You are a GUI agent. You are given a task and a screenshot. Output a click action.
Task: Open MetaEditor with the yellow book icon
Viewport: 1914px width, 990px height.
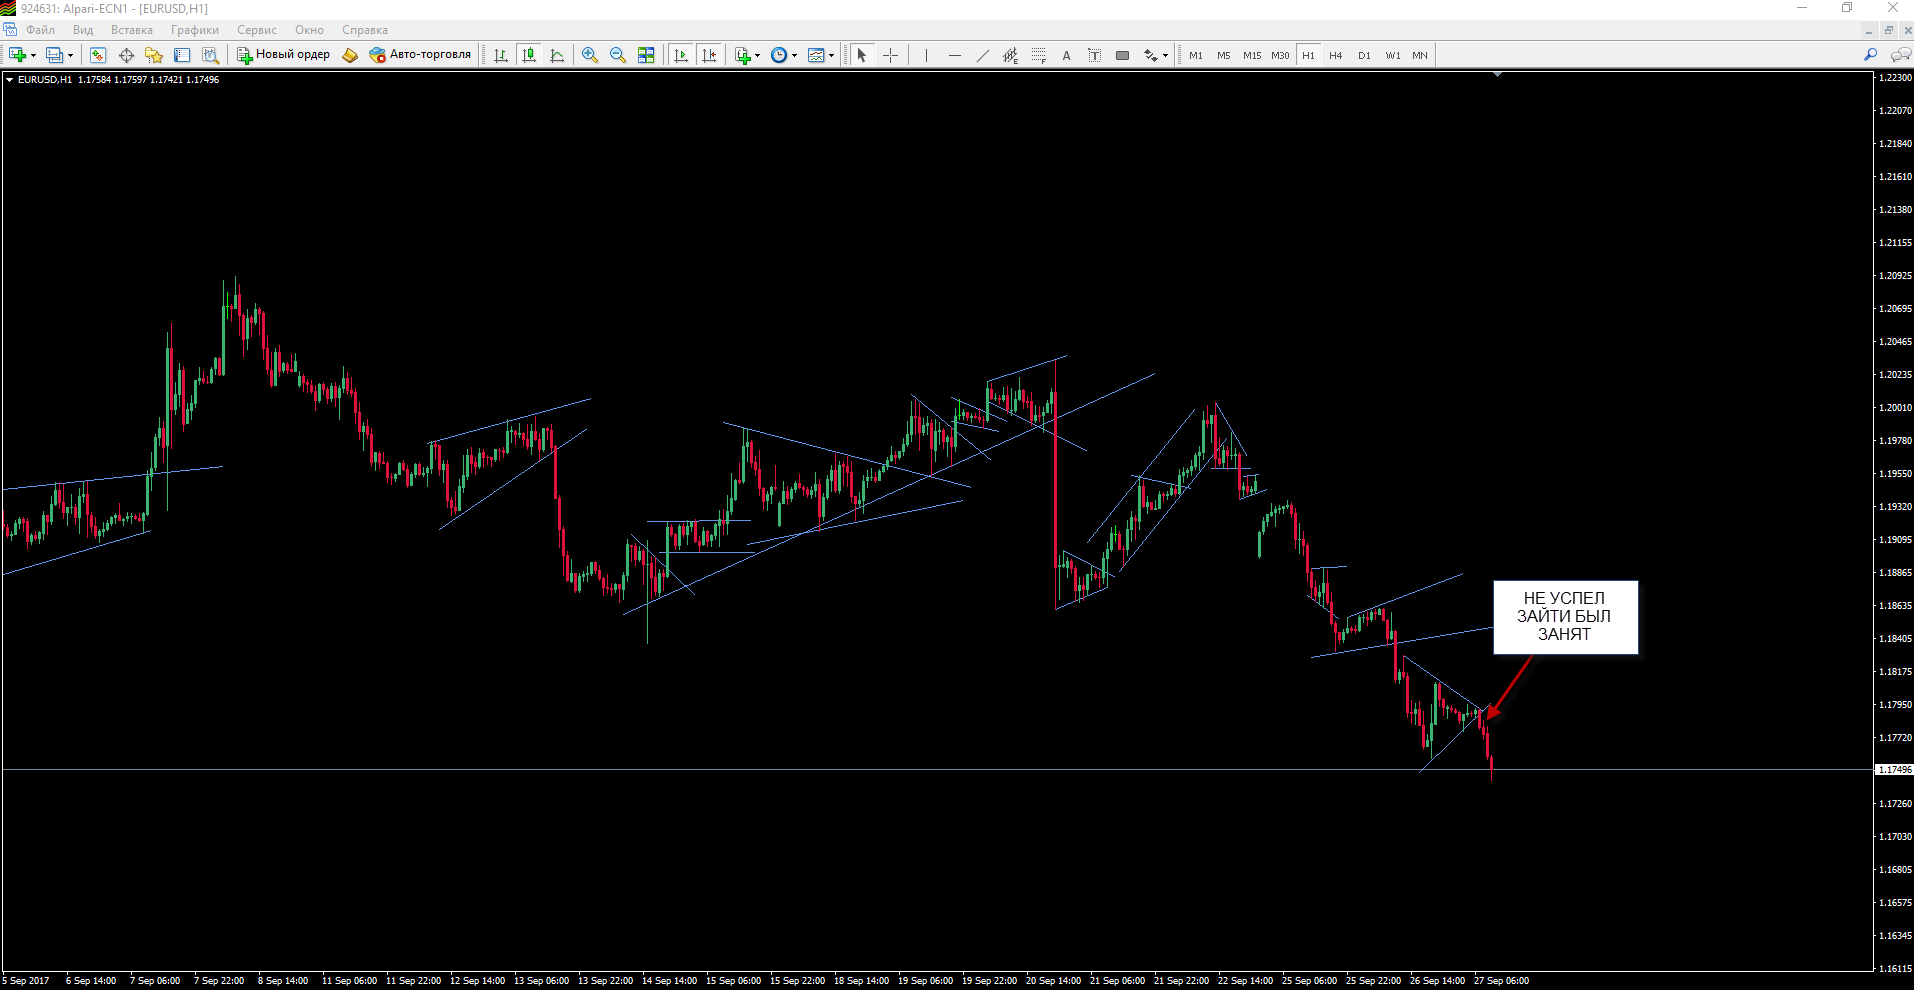(350, 55)
